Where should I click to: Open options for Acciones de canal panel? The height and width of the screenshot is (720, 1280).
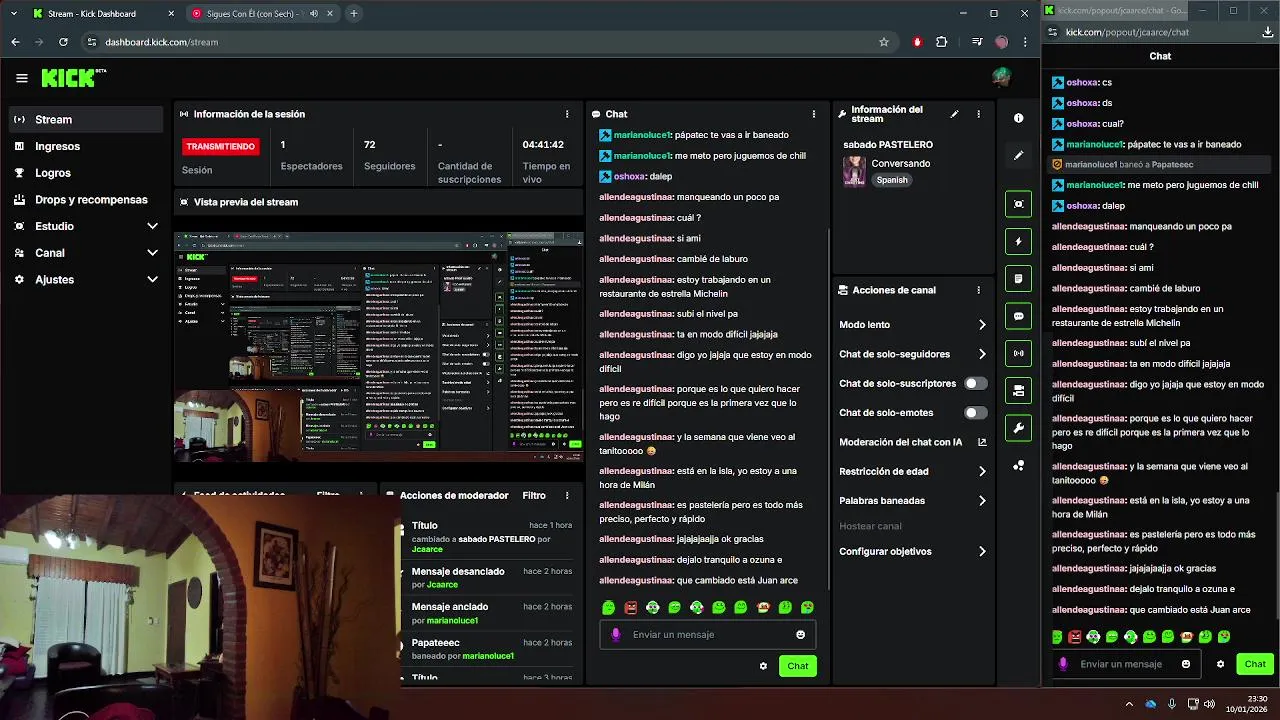(x=978, y=290)
